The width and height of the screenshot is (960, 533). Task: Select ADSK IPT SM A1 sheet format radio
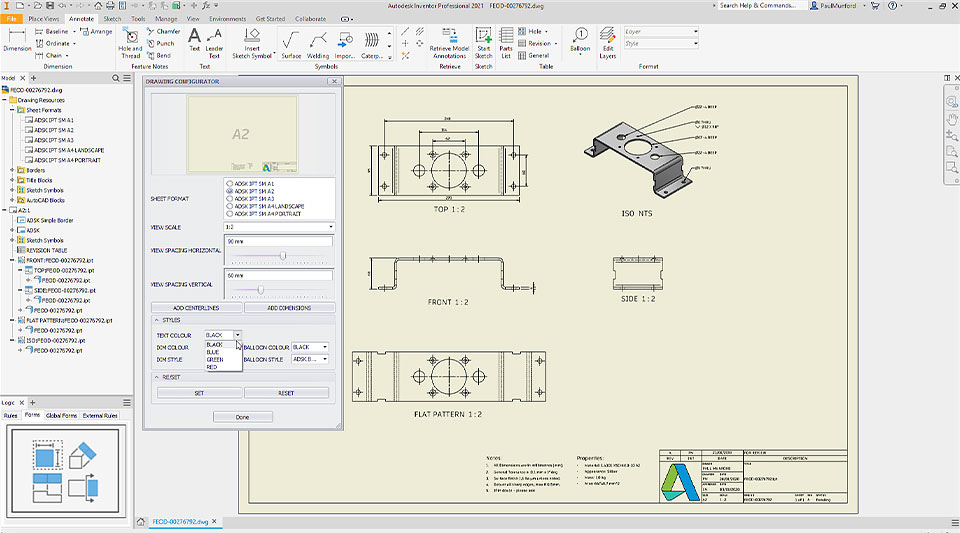(230, 184)
